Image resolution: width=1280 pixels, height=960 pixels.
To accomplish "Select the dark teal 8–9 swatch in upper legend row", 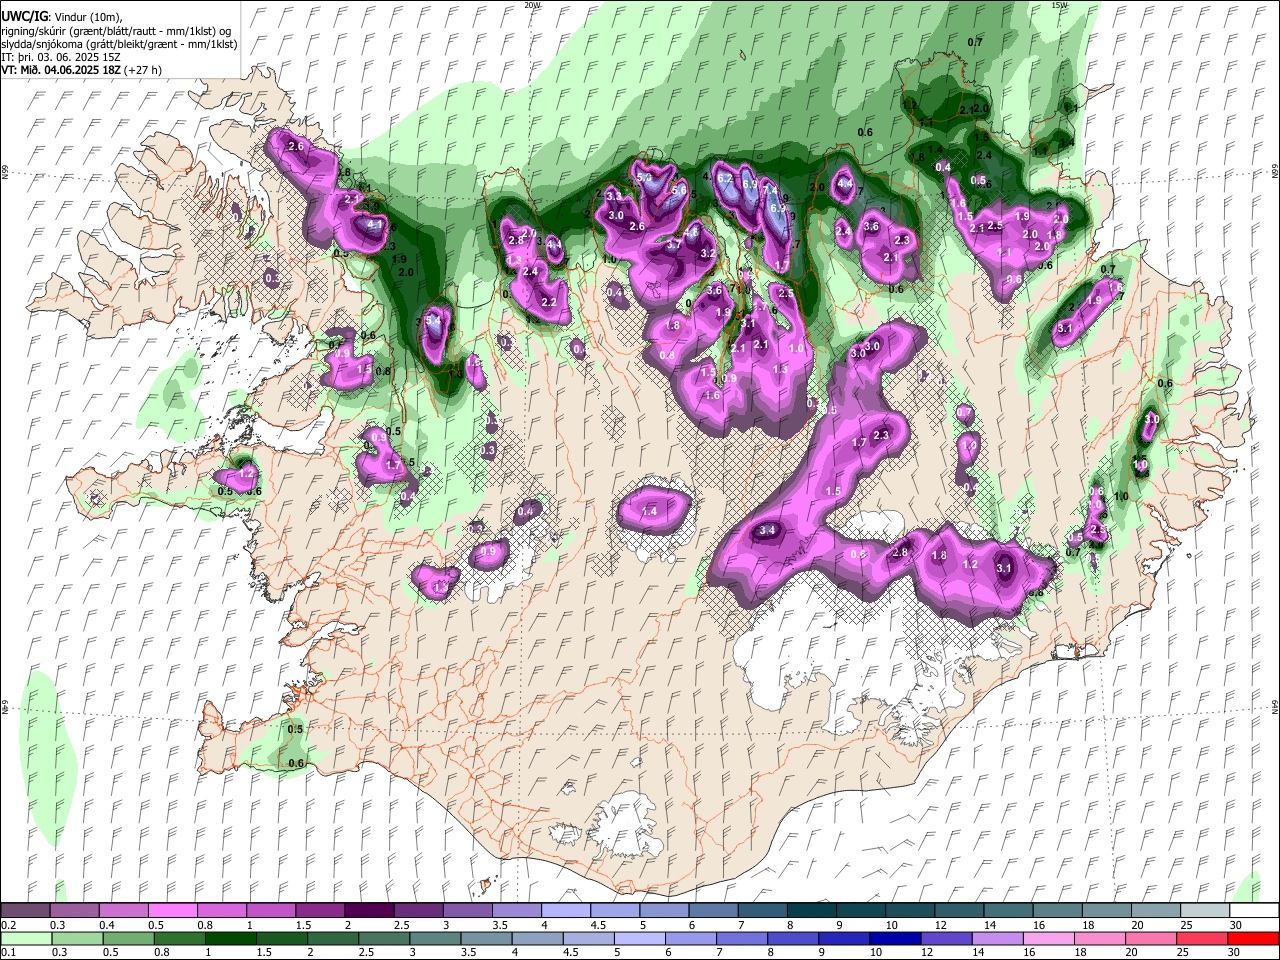I will click(812, 910).
